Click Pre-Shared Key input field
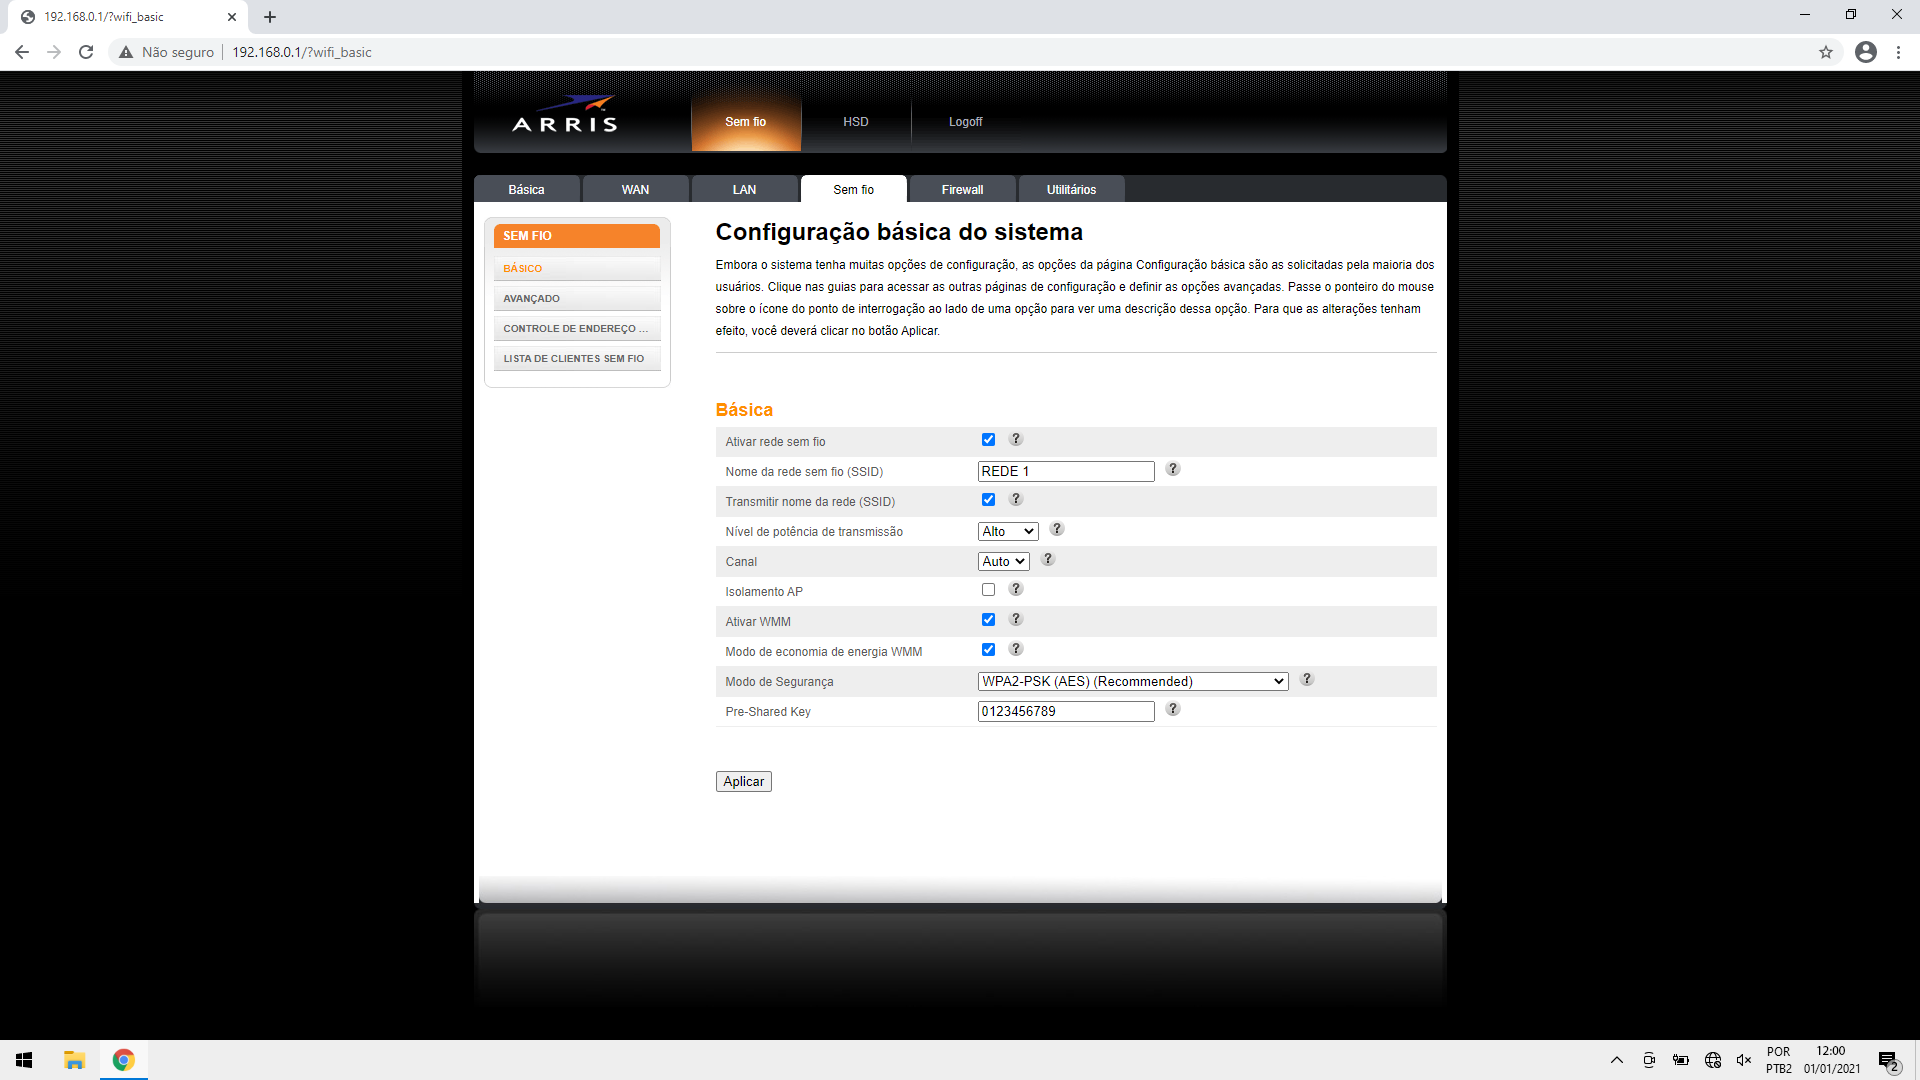Image resolution: width=1920 pixels, height=1080 pixels. coord(1066,711)
